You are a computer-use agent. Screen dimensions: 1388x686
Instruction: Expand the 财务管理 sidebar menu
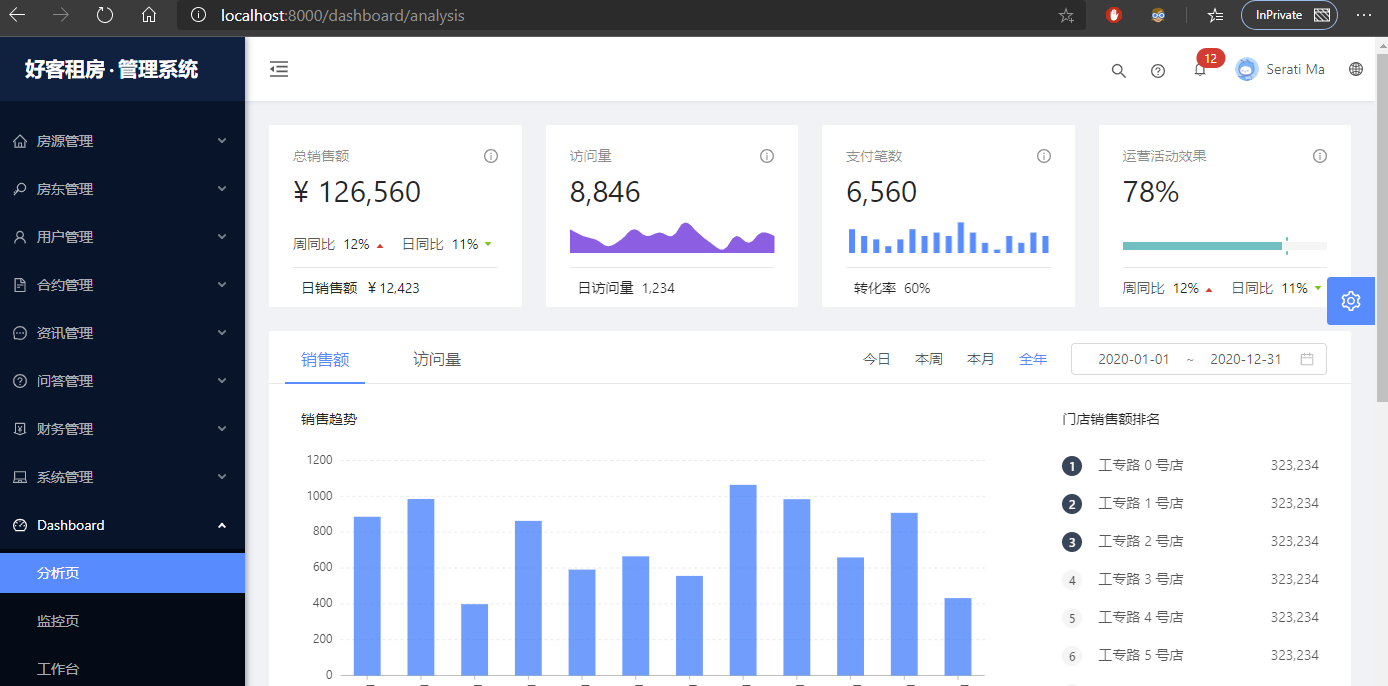122,429
